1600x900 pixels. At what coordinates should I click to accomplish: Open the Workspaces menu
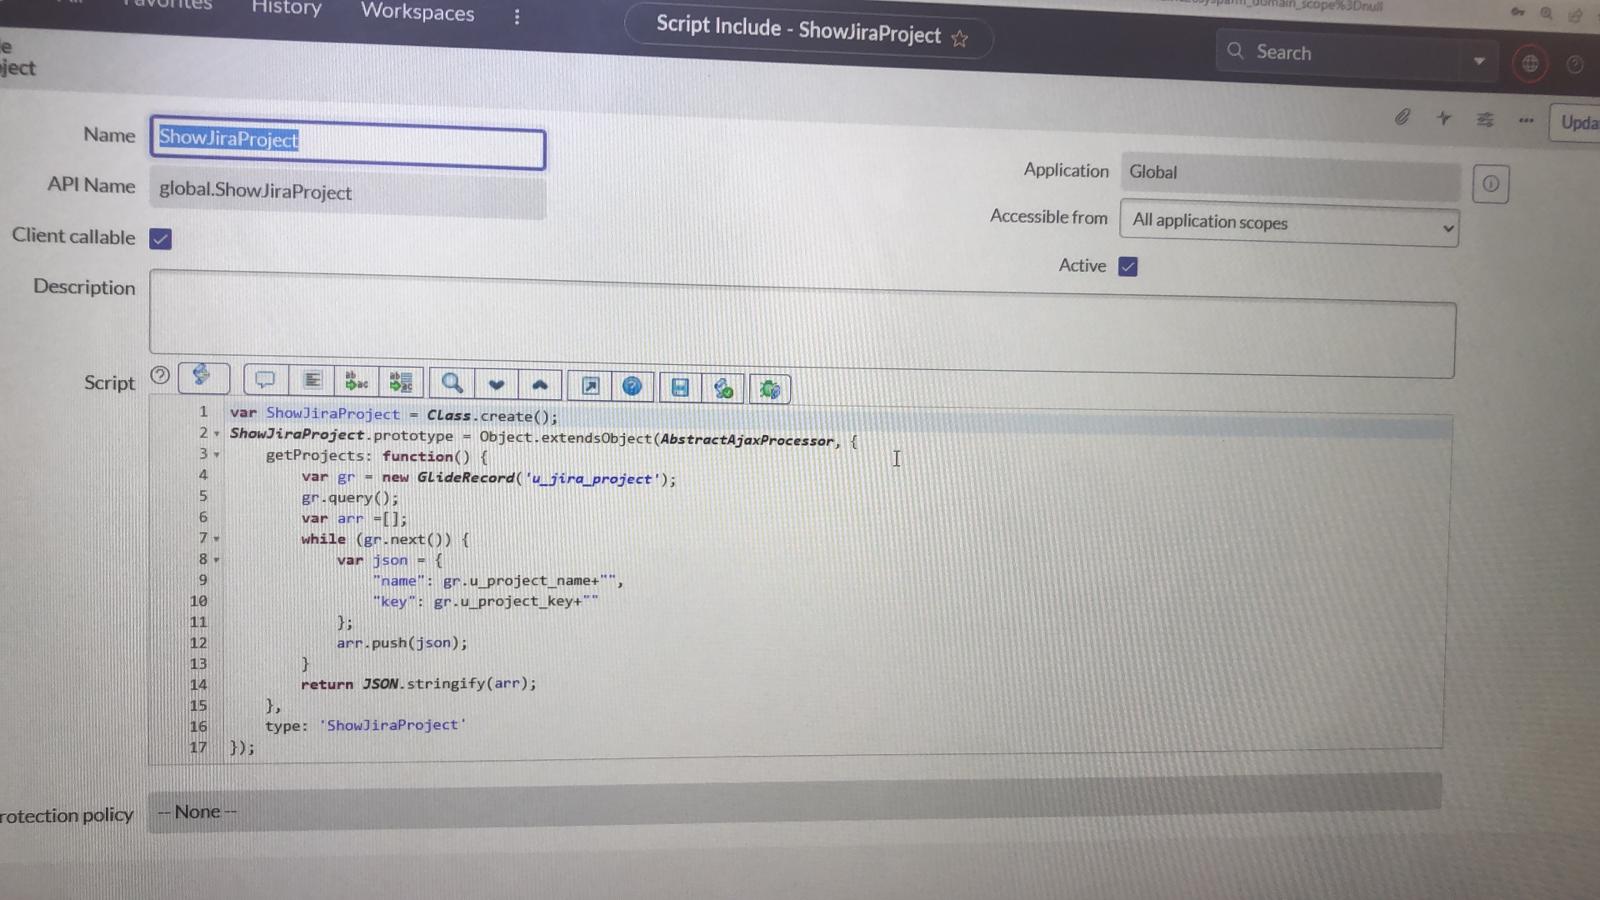coord(418,12)
